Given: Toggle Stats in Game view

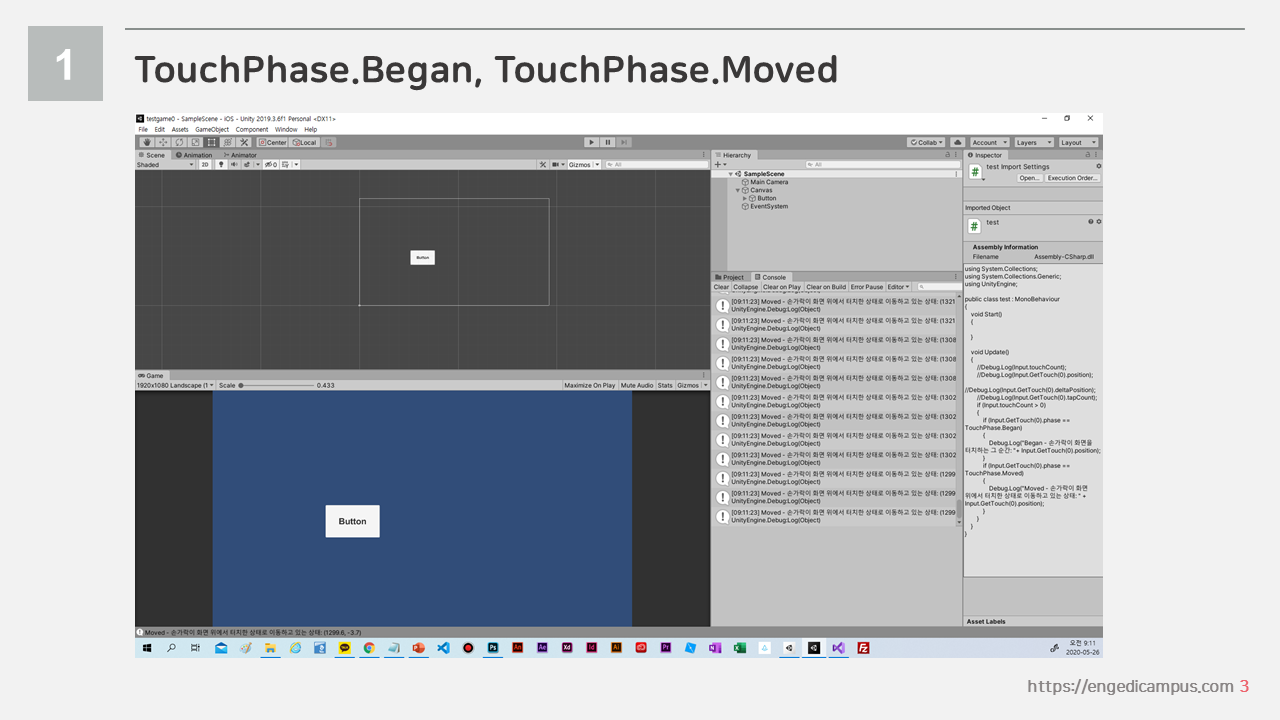Looking at the screenshot, I should (665, 385).
